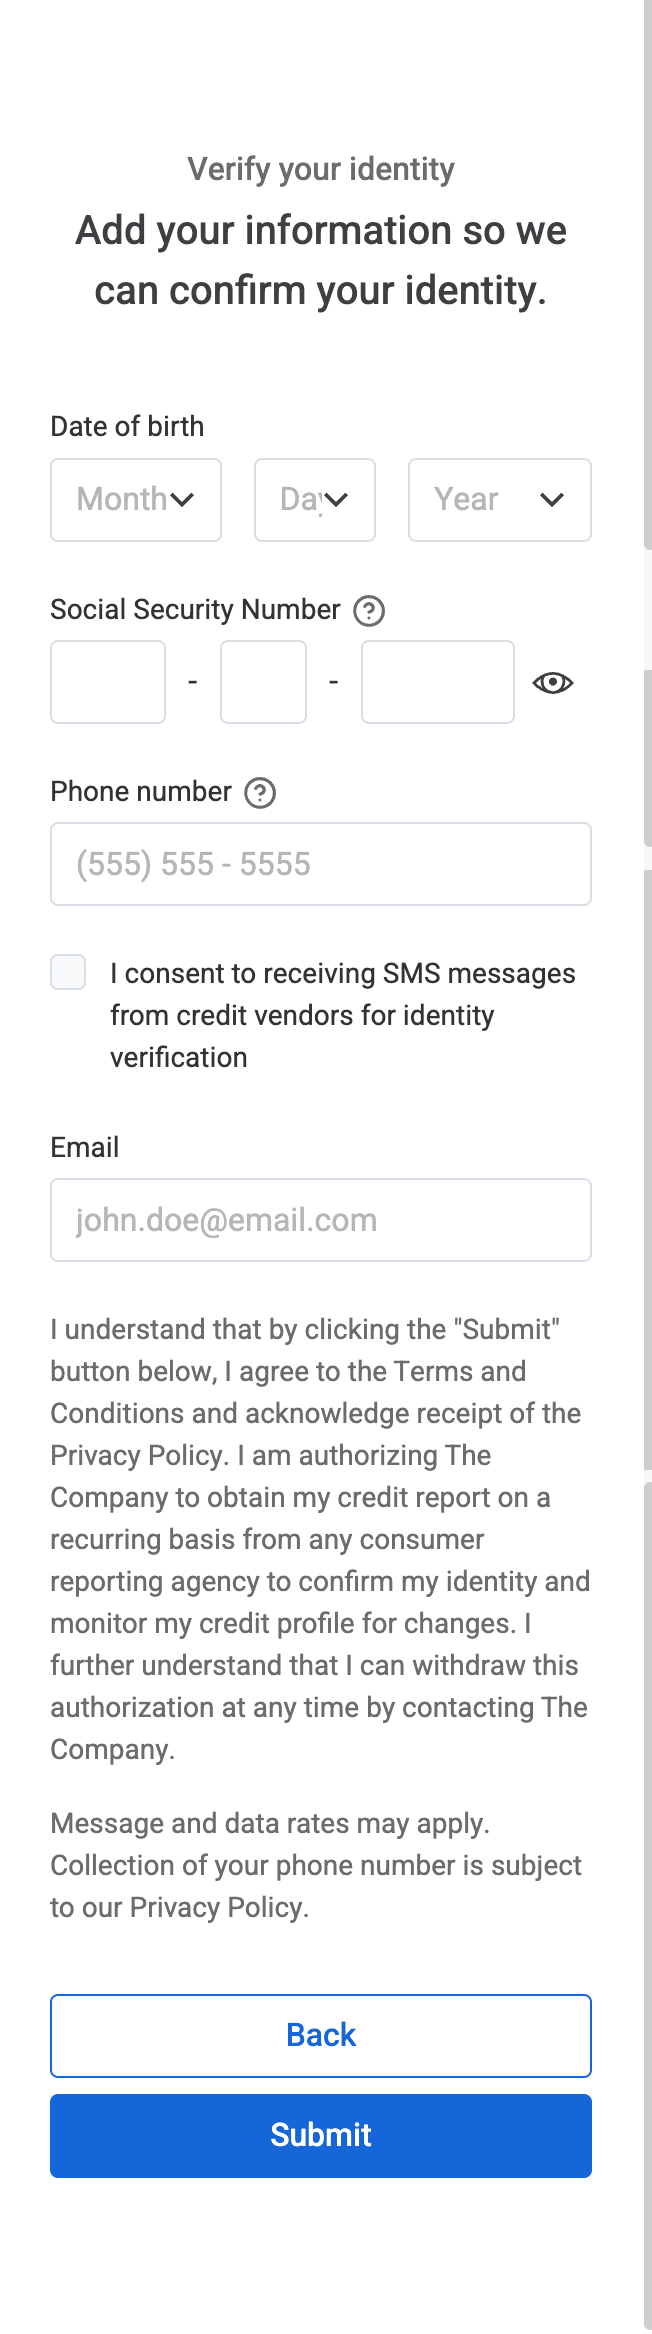
Task: Click the Back button
Action: pyautogui.click(x=321, y=2036)
